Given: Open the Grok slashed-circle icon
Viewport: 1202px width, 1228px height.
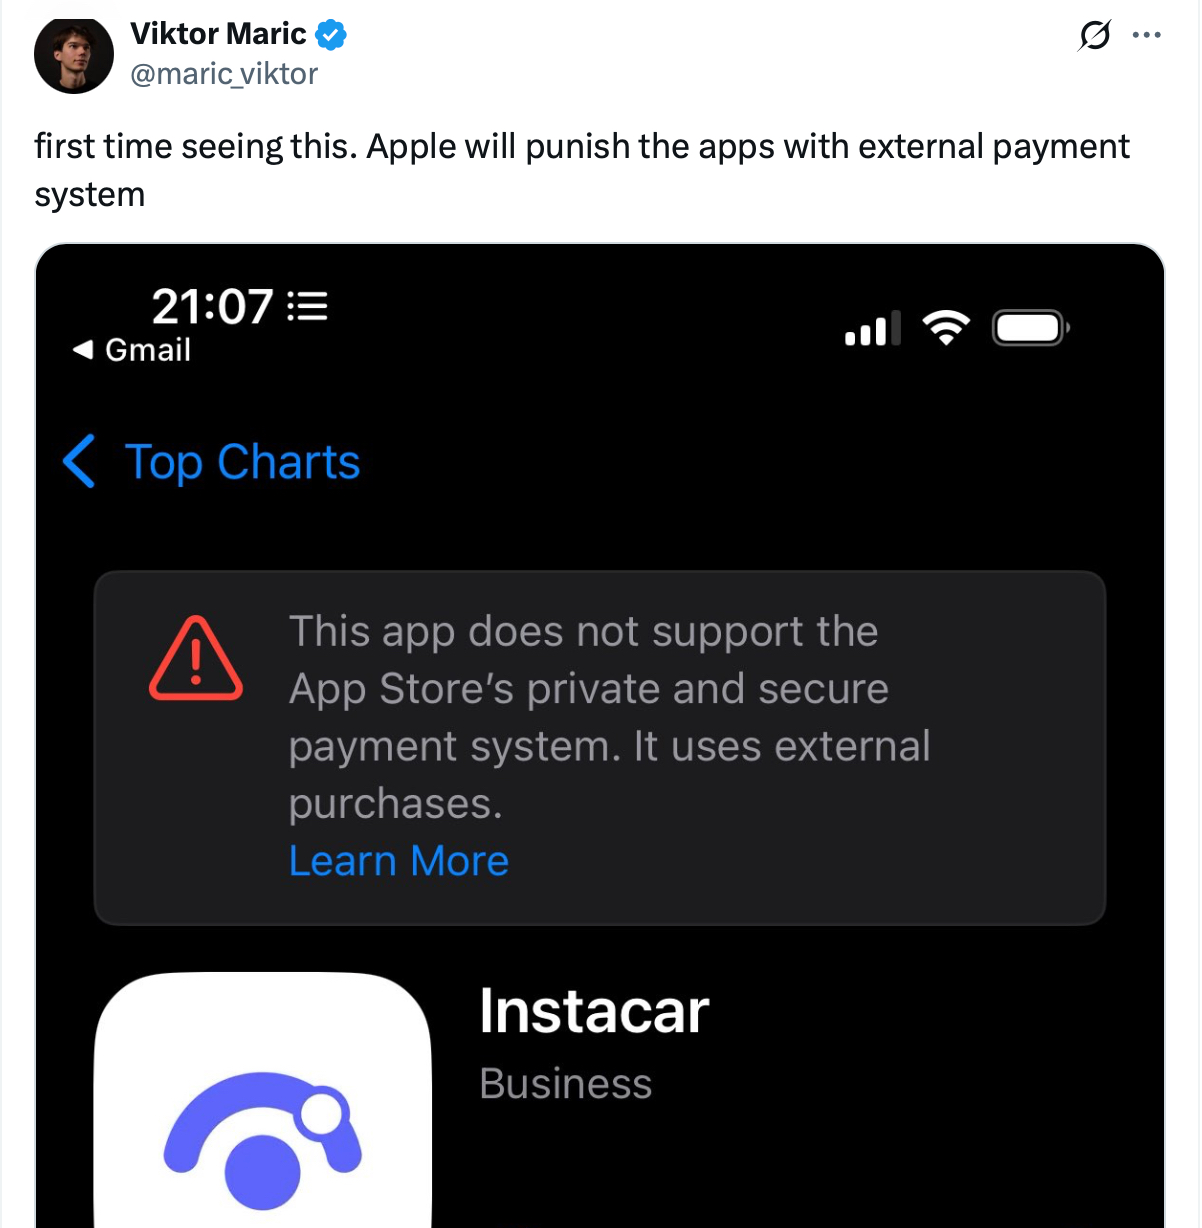Looking at the screenshot, I should point(1094,36).
